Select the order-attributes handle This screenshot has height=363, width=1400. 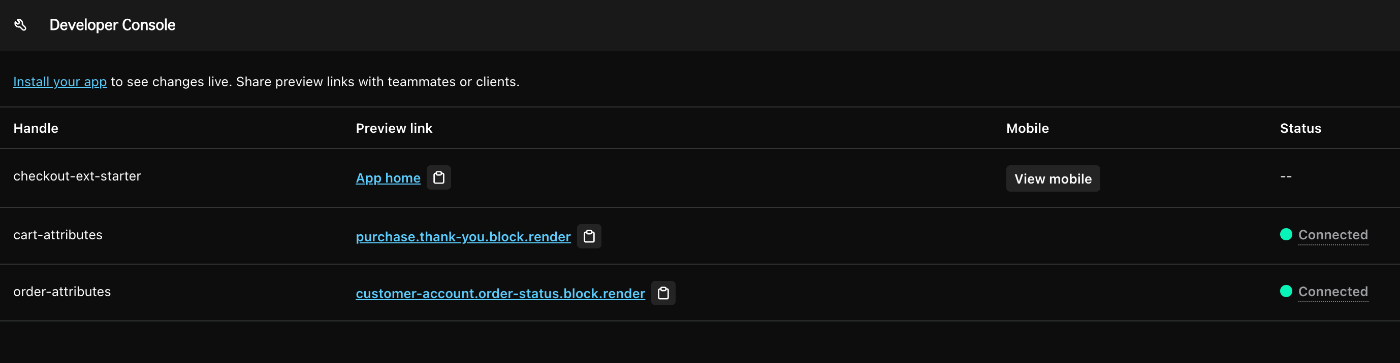(62, 292)
